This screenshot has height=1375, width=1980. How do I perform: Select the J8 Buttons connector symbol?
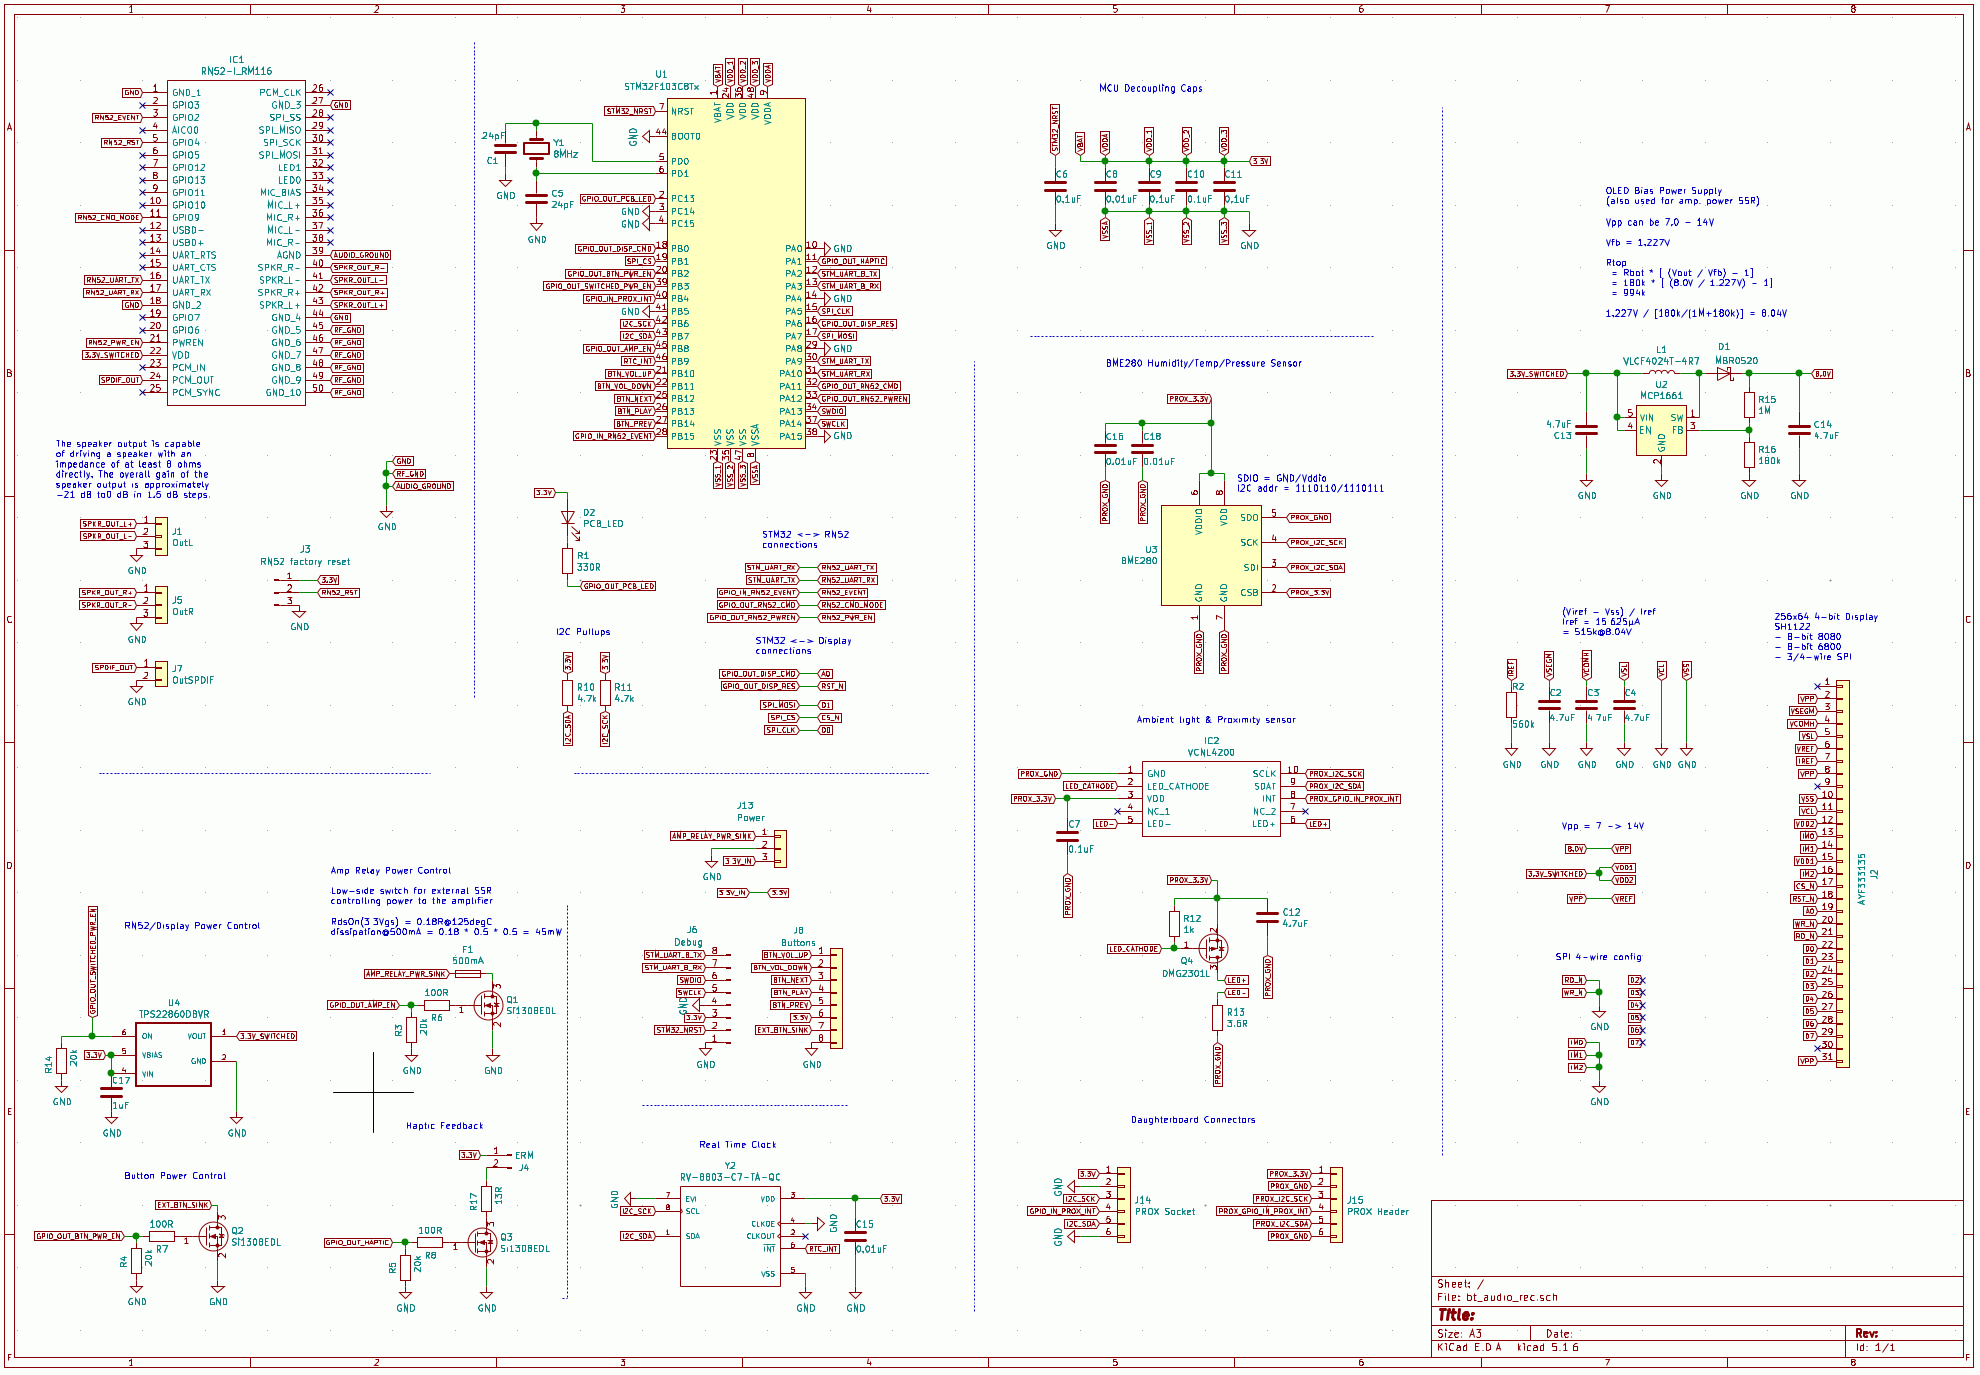[836, 998]
